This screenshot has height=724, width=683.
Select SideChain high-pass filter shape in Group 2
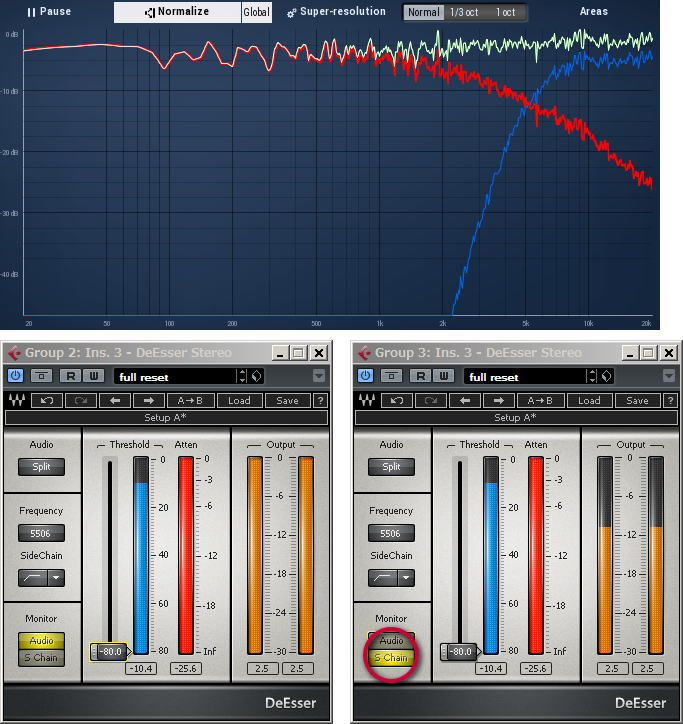click(x=32, y=578)
